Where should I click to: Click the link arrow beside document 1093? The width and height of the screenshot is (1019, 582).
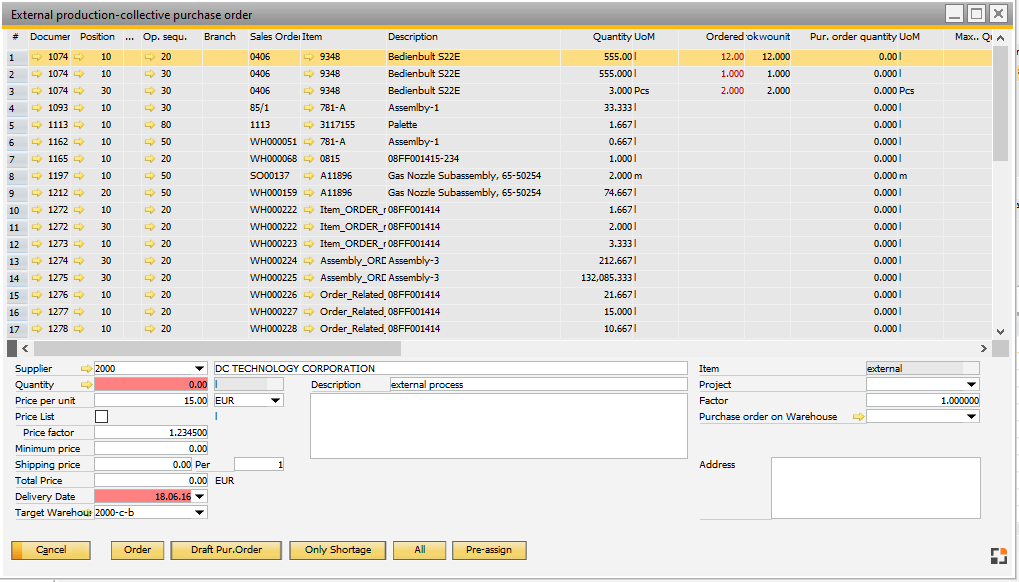(x=37, y=108)
